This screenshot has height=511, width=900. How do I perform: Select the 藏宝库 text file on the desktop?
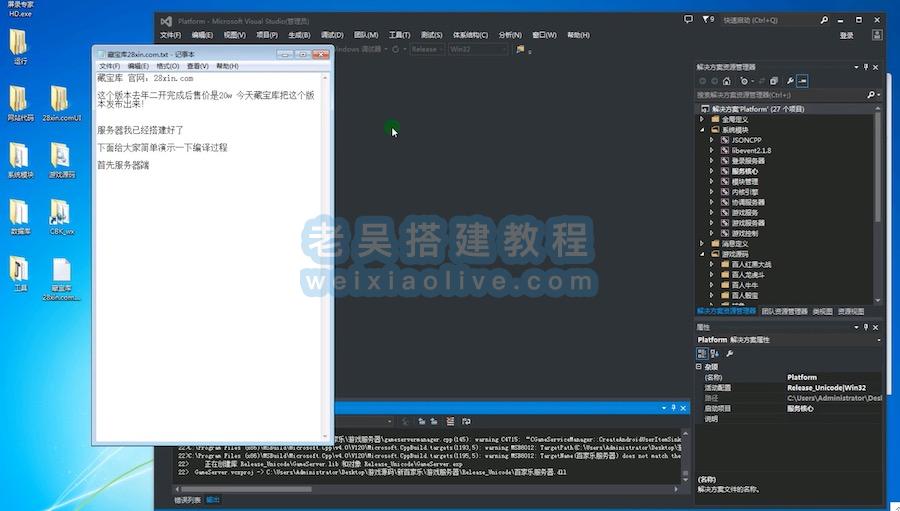[61, 280]
